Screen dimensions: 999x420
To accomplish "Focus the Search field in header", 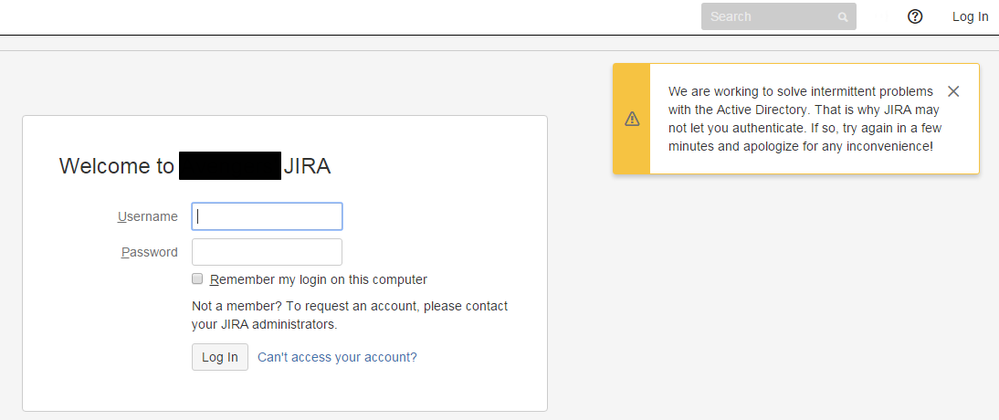I will [779, 17].
